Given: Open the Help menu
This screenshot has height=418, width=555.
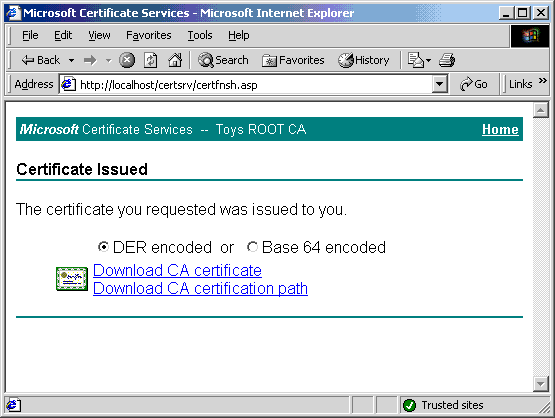Looking at the screenshot, I should point(239,35).
